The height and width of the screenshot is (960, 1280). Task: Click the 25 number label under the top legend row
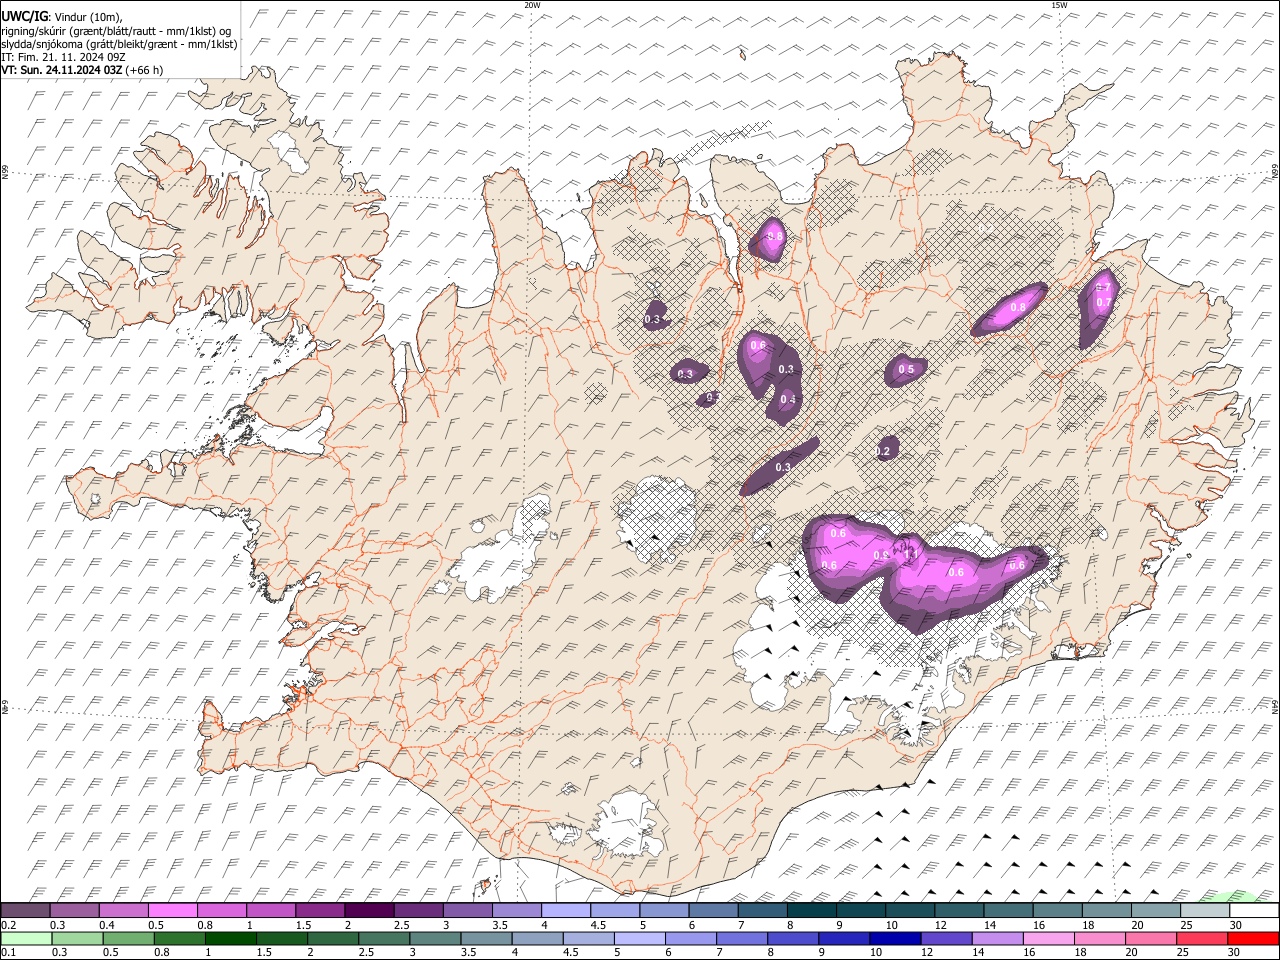(x=1185, y=925)
